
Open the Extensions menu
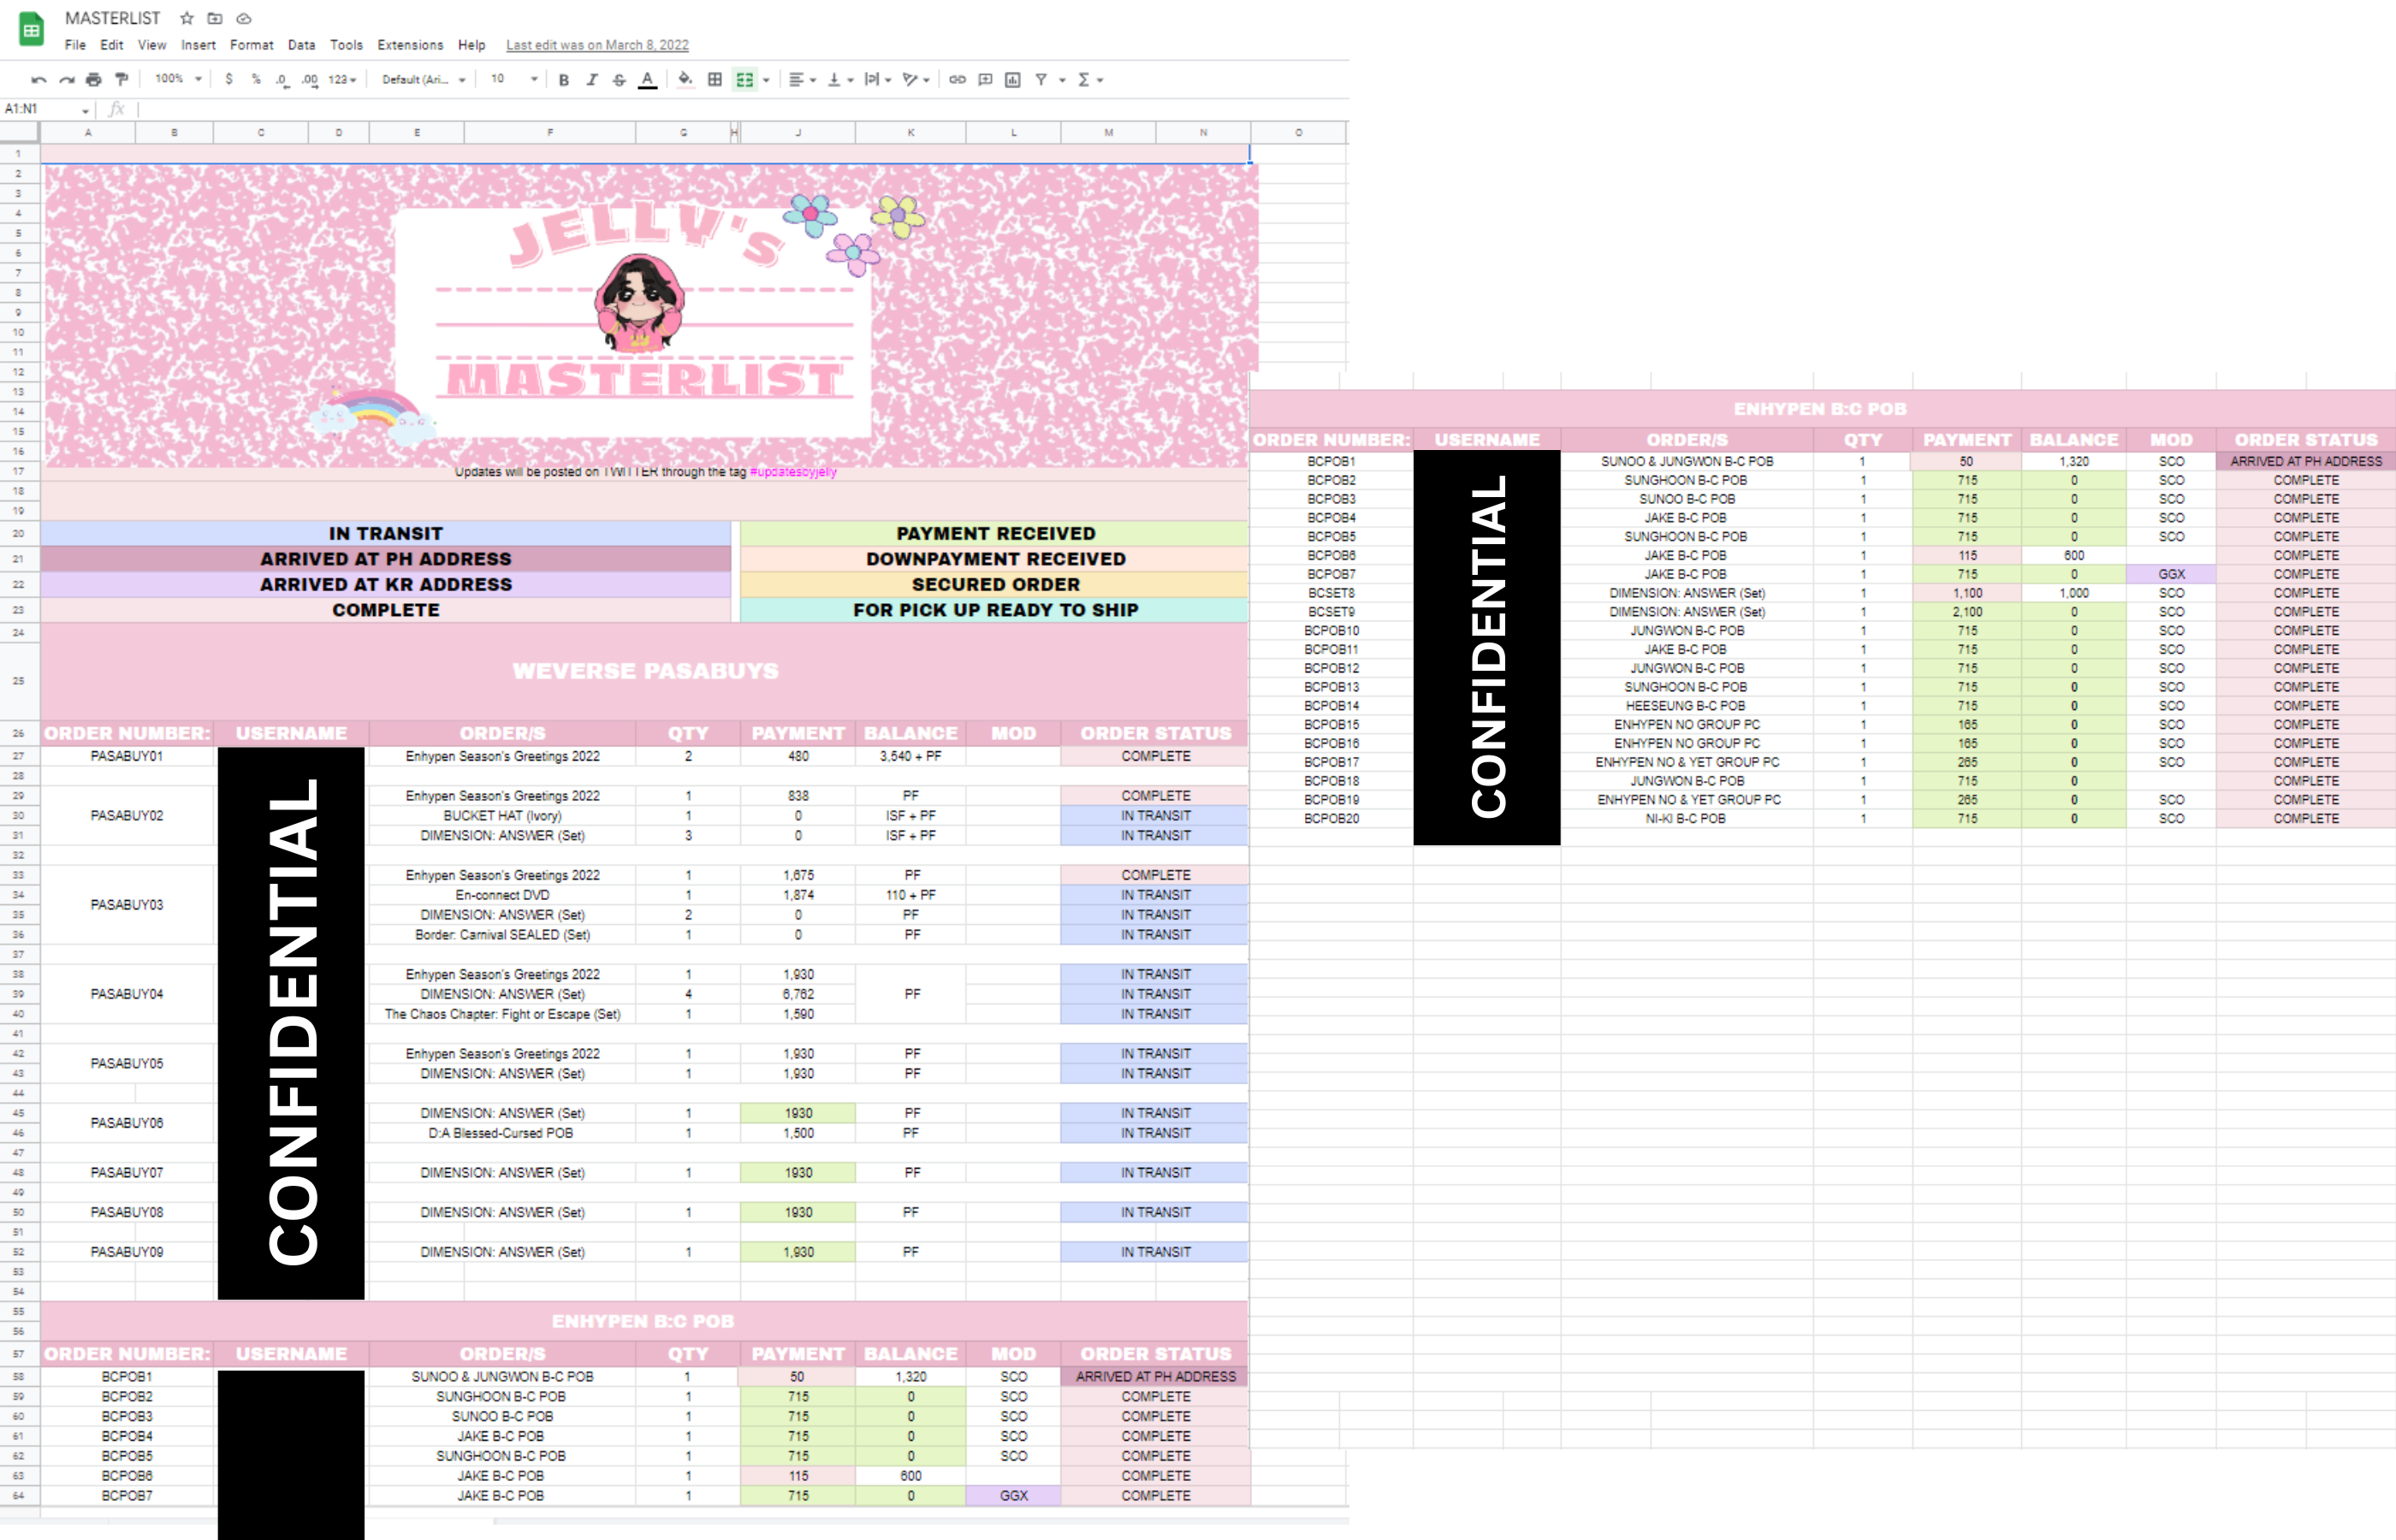pyautogui.click(x=410, y=45)
